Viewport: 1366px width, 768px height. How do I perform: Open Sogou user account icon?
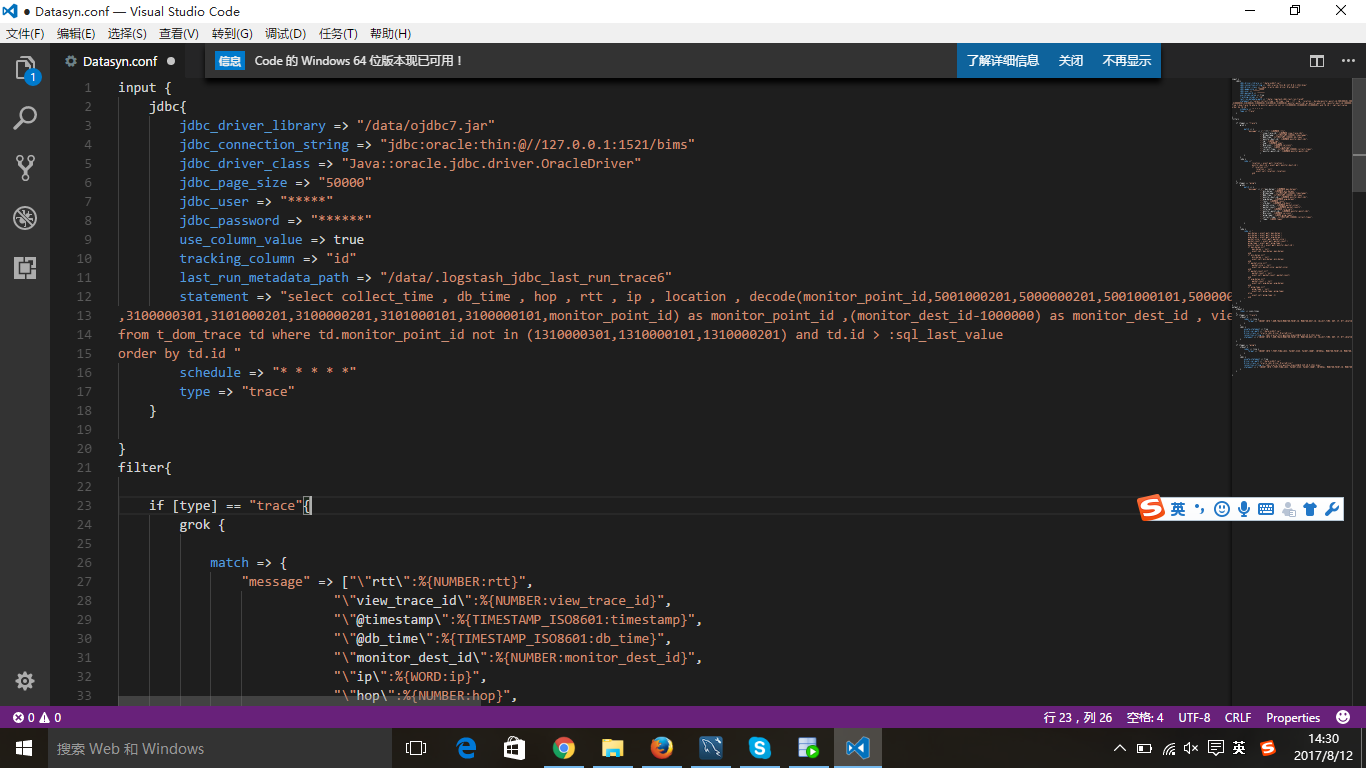1288,509
